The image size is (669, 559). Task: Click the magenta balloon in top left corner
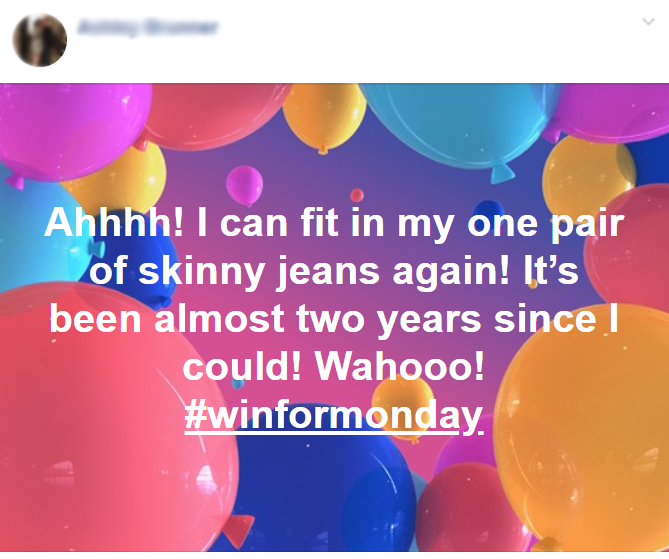(68, 128)
